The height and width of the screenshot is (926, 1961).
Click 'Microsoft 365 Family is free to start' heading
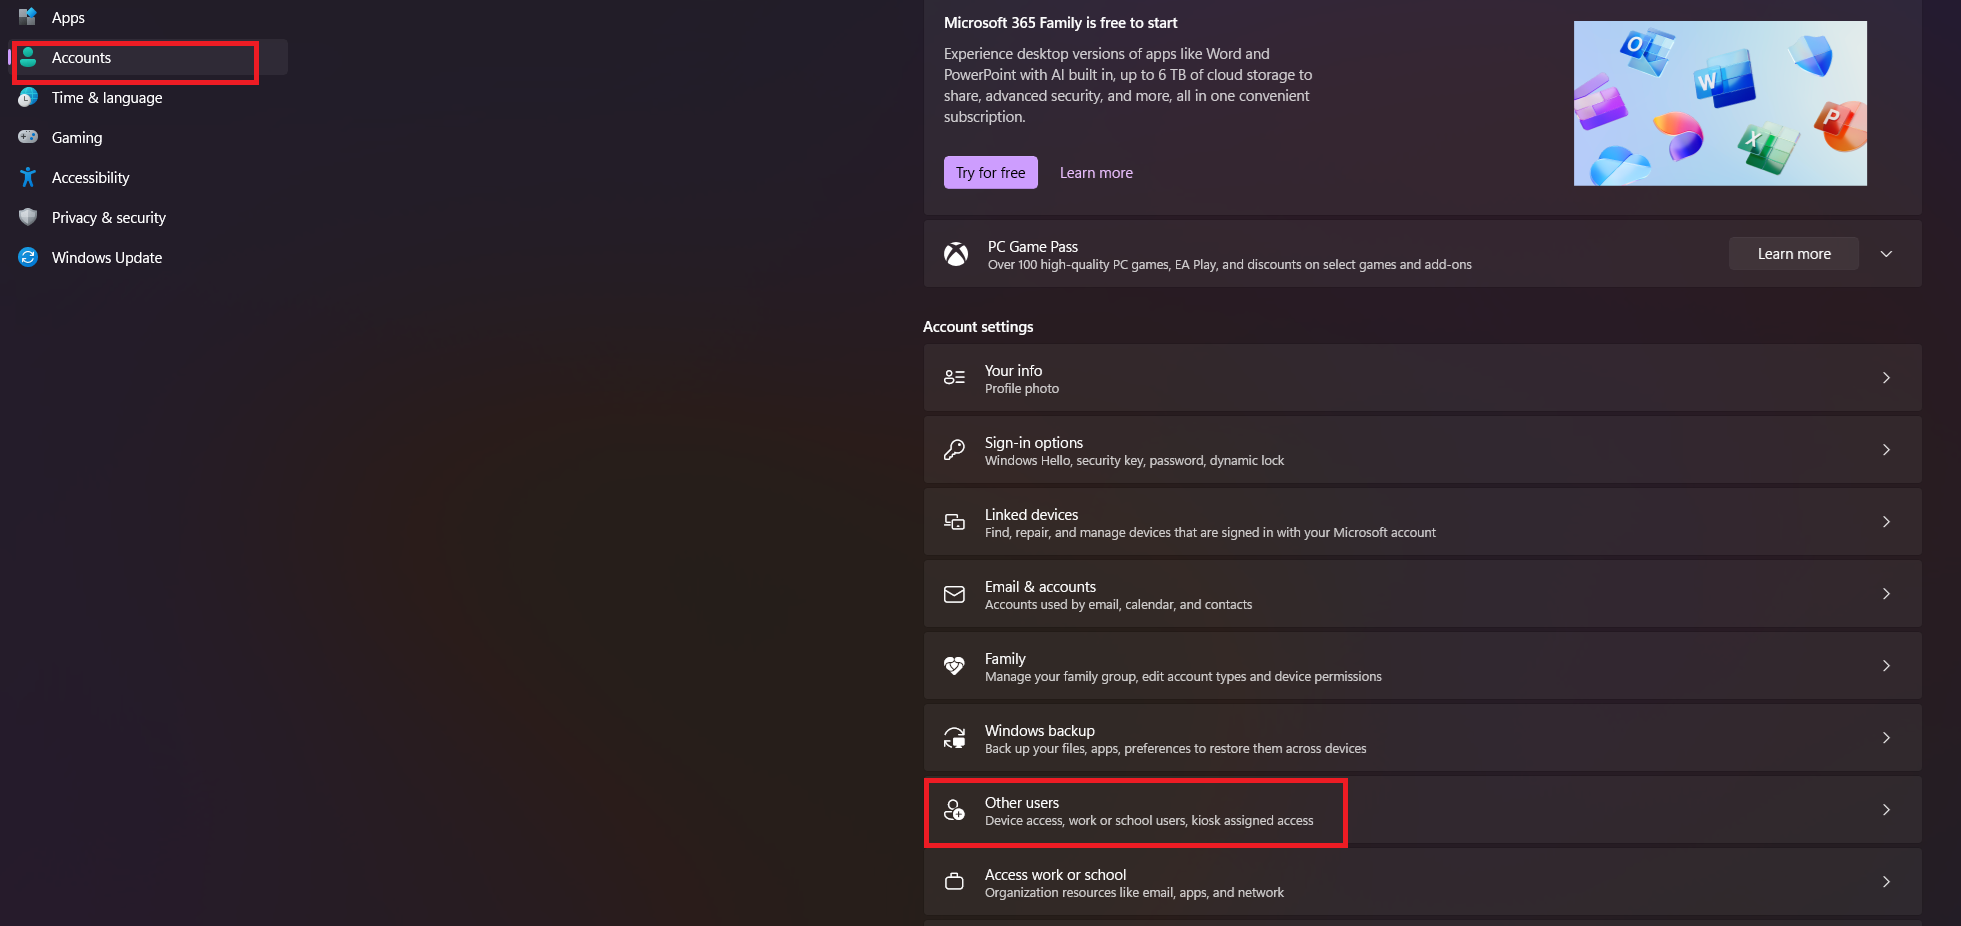[1061, 22]
